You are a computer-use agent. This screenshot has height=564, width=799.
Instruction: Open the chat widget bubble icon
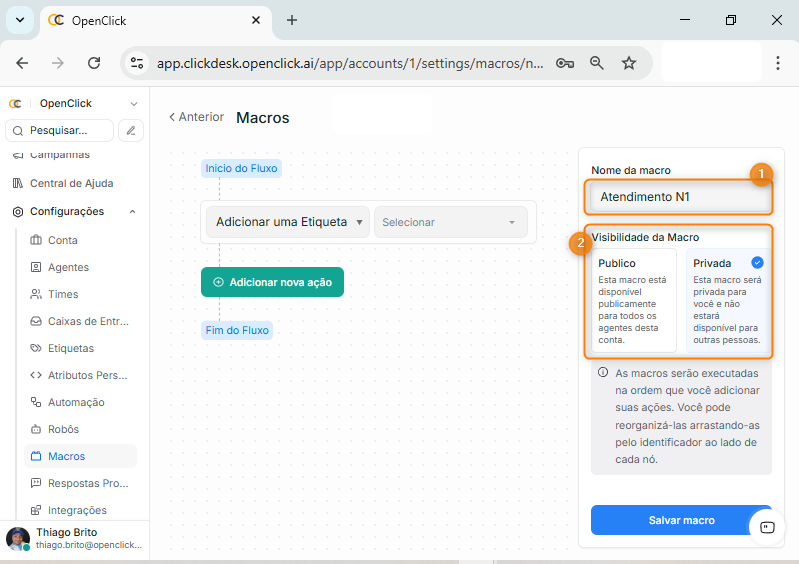[x=767, y=527]
